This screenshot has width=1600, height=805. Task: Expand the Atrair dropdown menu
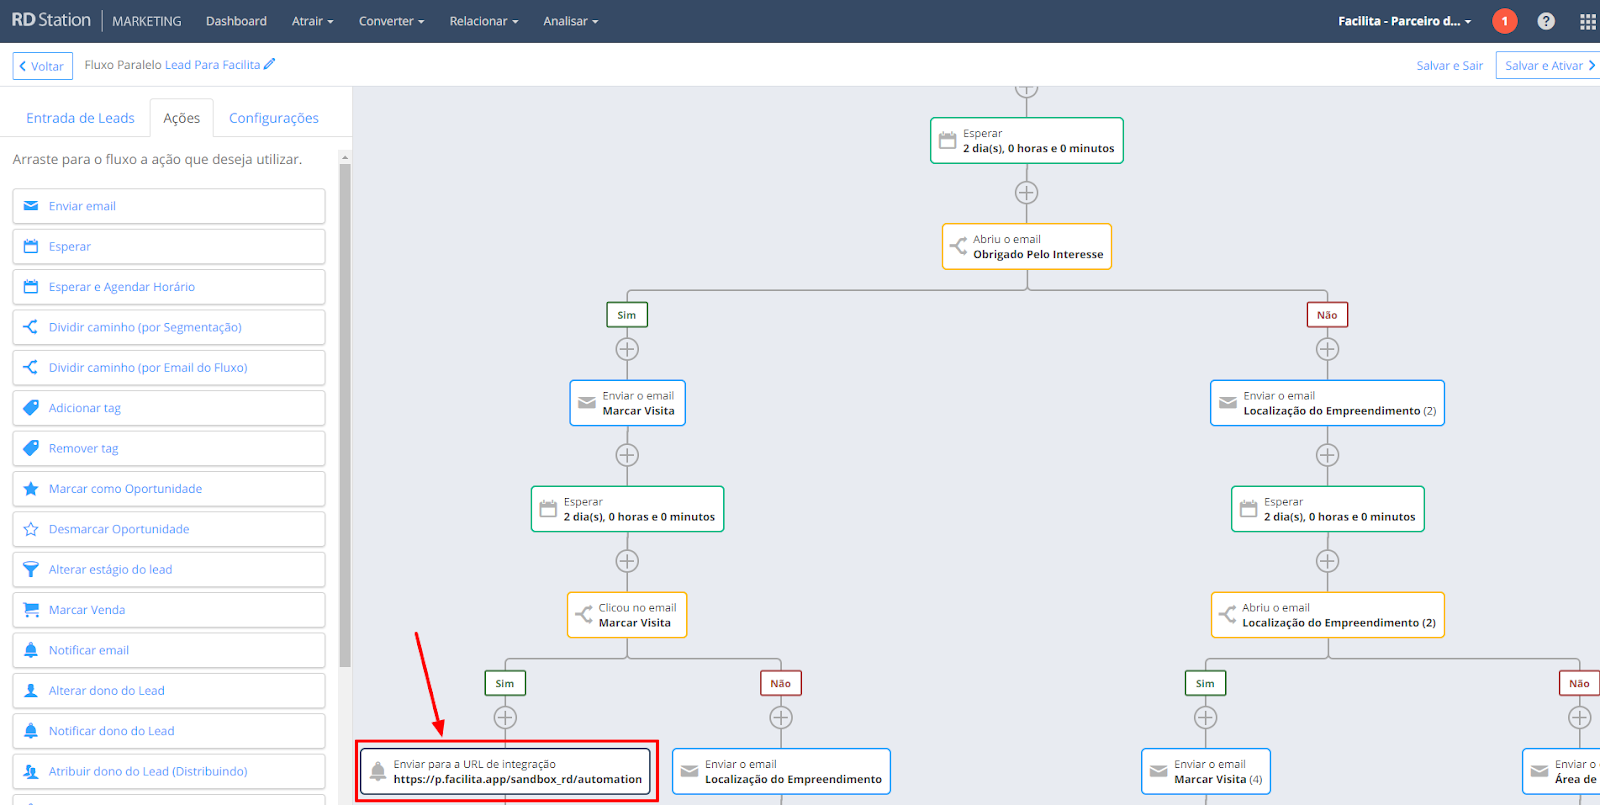point(312,21)
